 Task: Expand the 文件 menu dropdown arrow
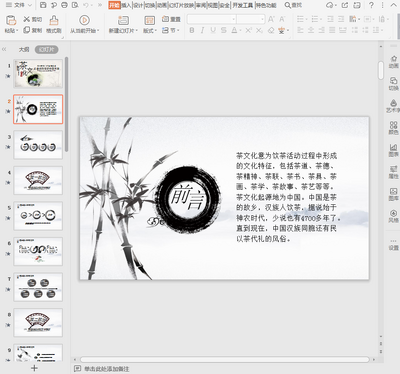point(30,5)
